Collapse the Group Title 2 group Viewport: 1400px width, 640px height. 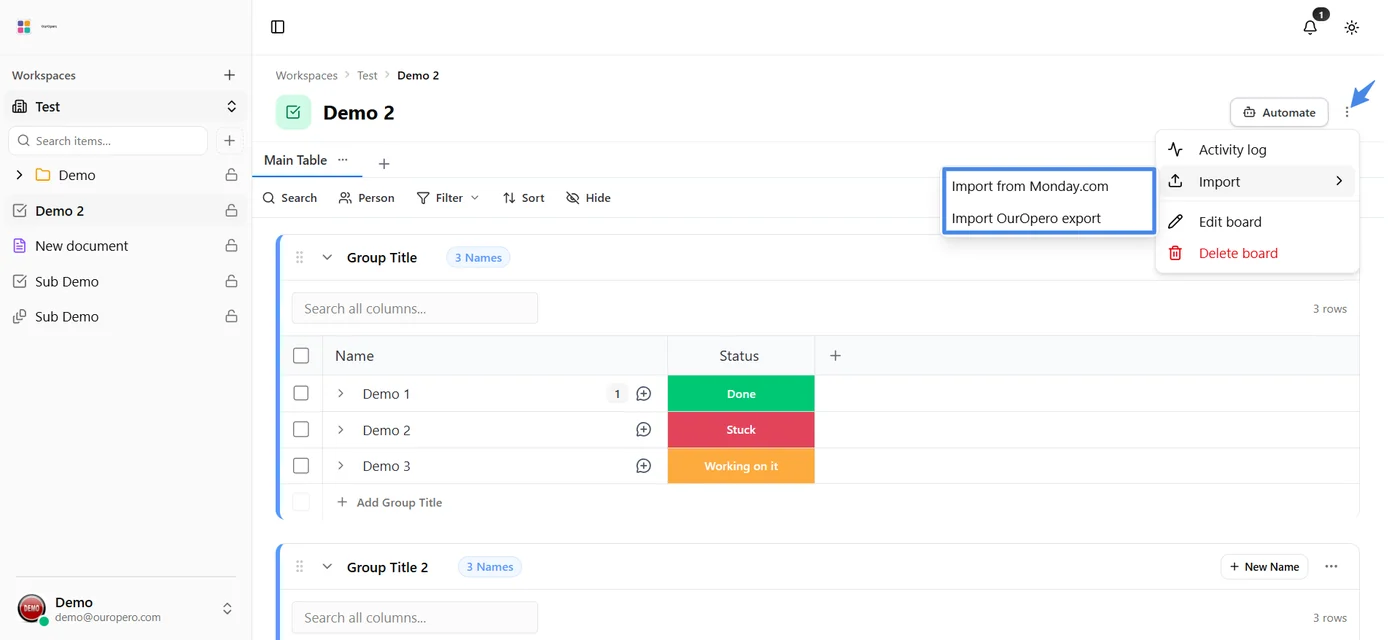click(x=327, y=567)
